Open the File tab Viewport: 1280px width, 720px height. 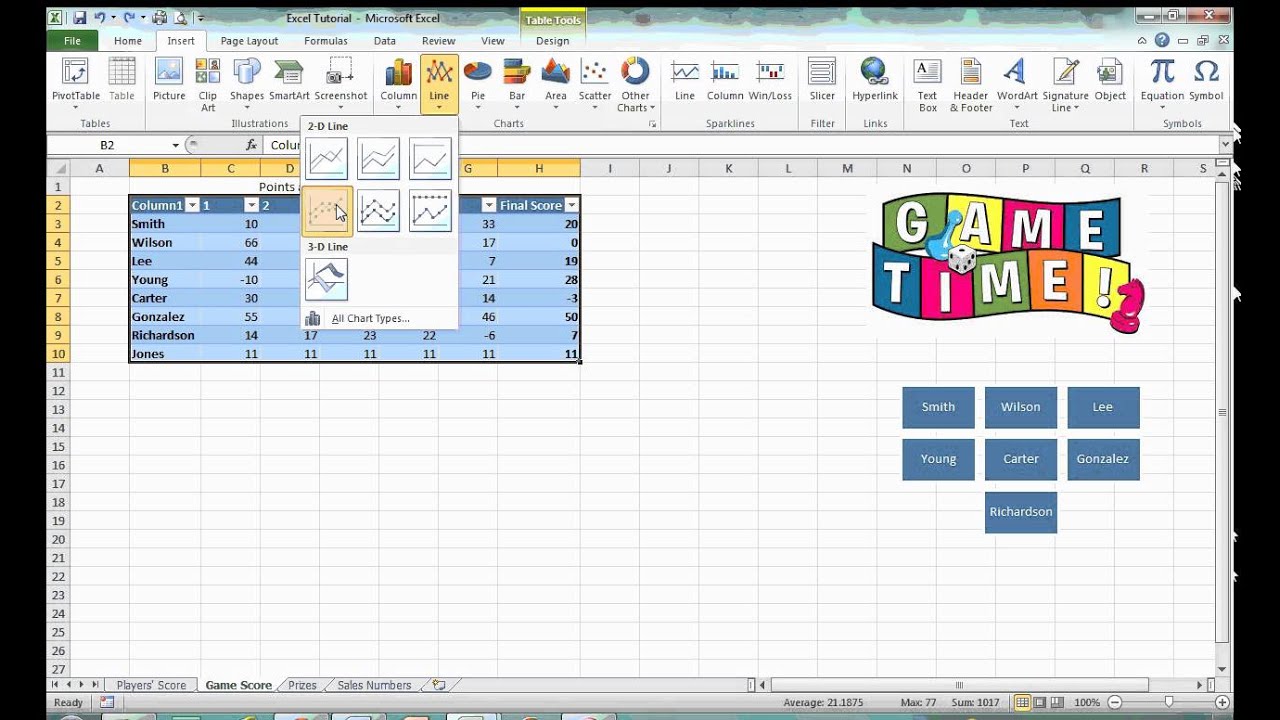(72, 41)
